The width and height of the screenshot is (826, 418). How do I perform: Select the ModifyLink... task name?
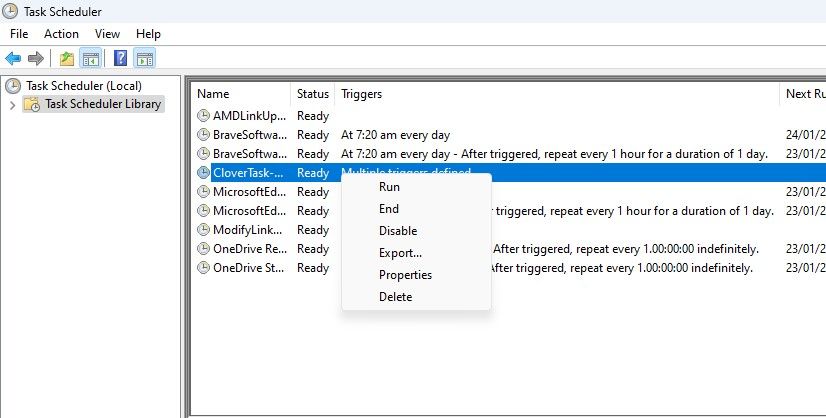click(248, 230)
